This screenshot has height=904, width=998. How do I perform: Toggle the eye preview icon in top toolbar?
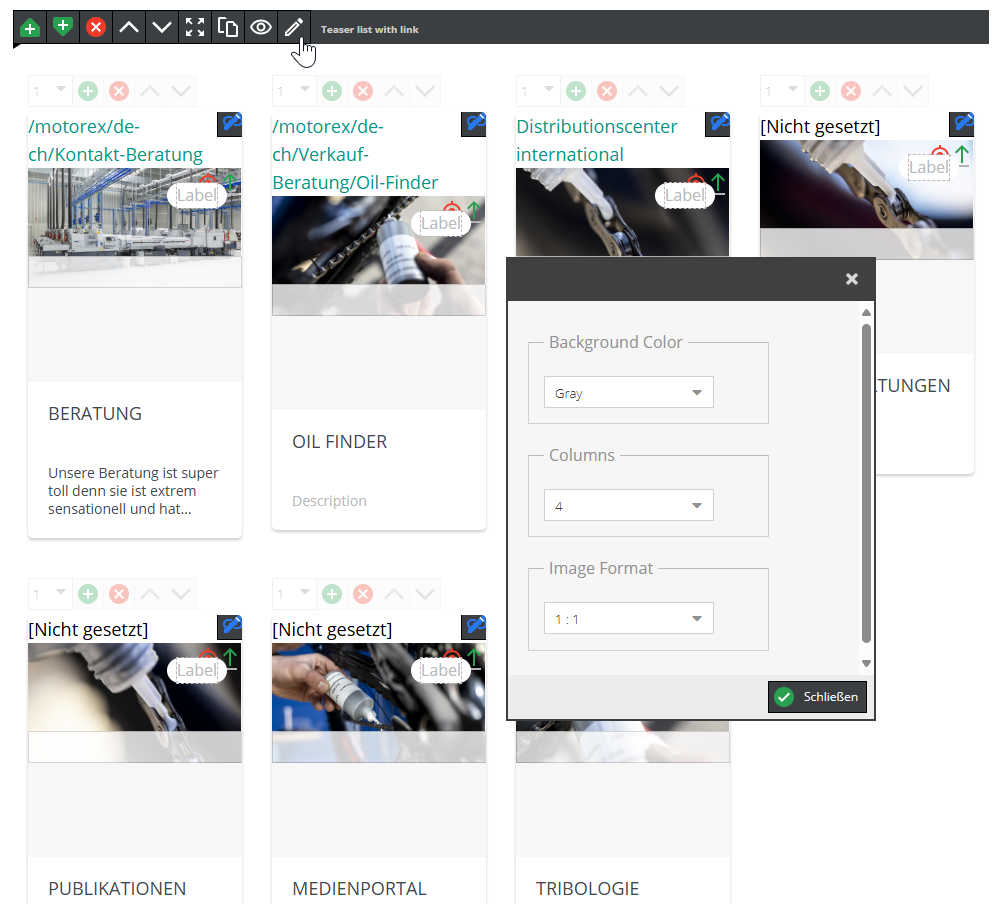pyautogui.click(x=261, y=28)
